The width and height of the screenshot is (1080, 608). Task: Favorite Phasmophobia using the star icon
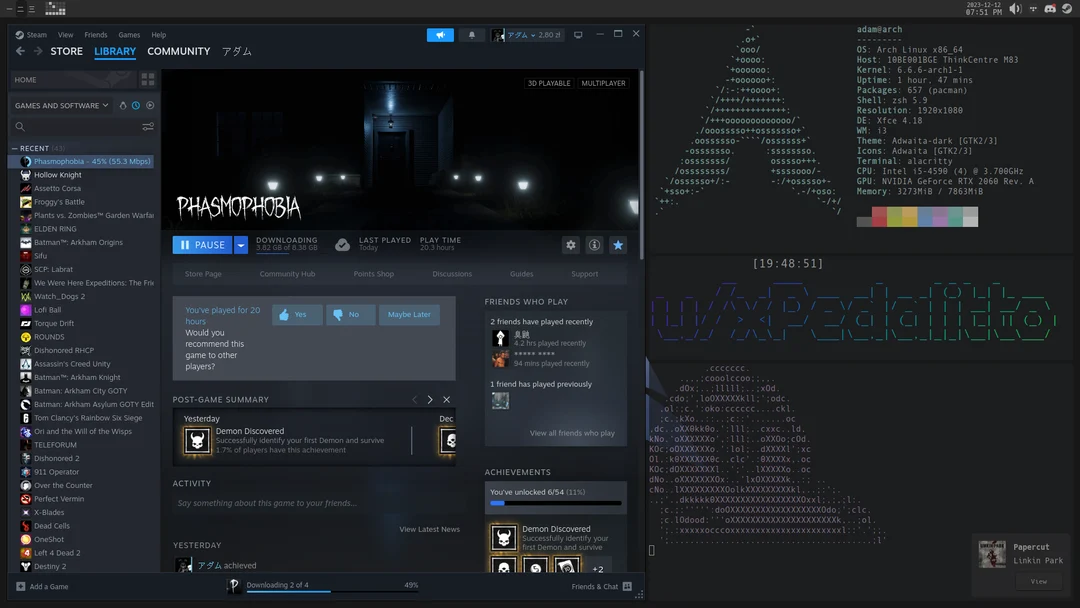tap(619, 244)
